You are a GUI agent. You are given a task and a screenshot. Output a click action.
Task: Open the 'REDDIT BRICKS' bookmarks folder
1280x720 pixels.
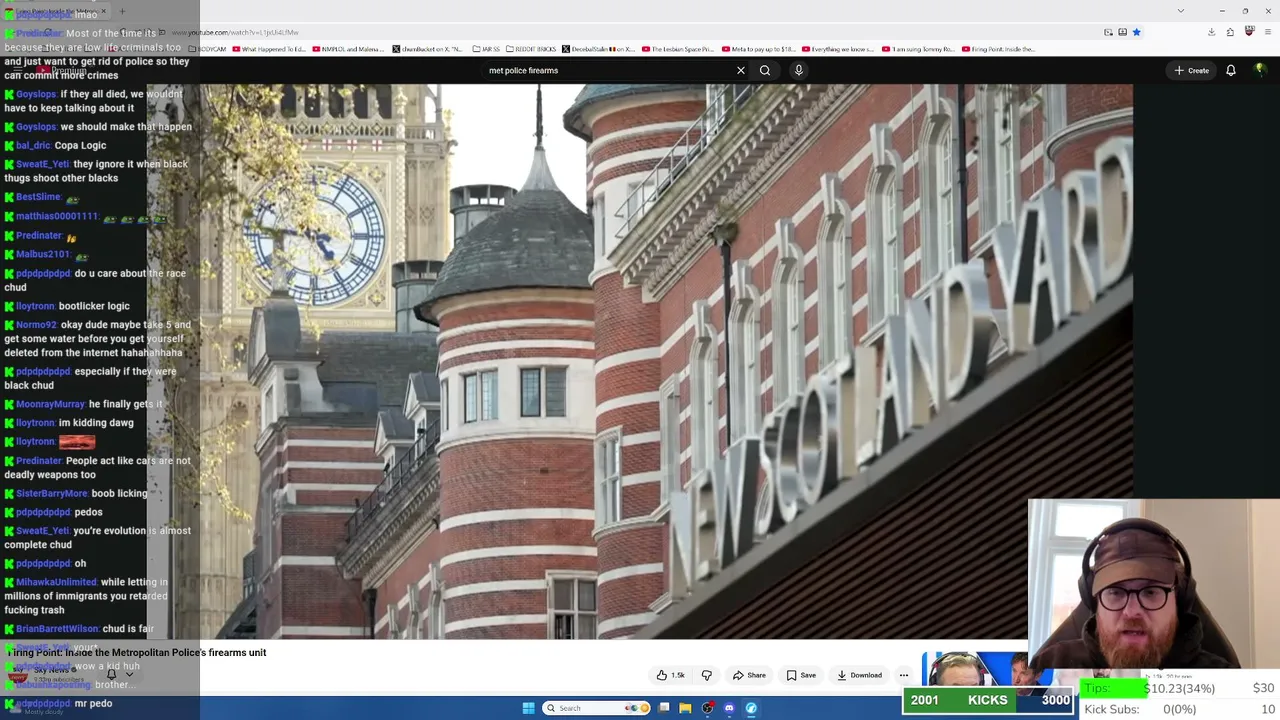point(531,49)
